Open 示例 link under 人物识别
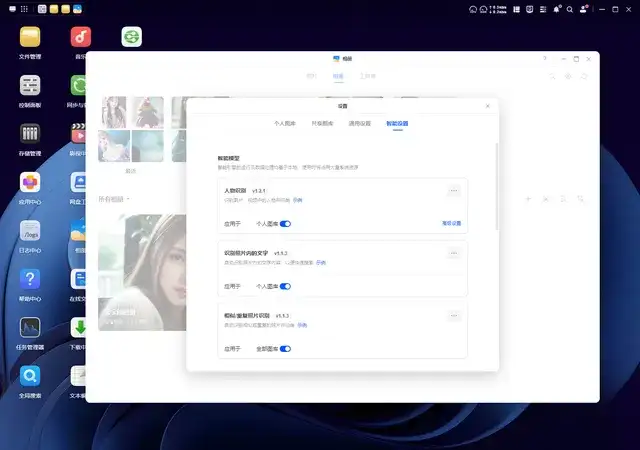Image resolution: width=640 pixels, height=450 pixels. click(298, 200)
